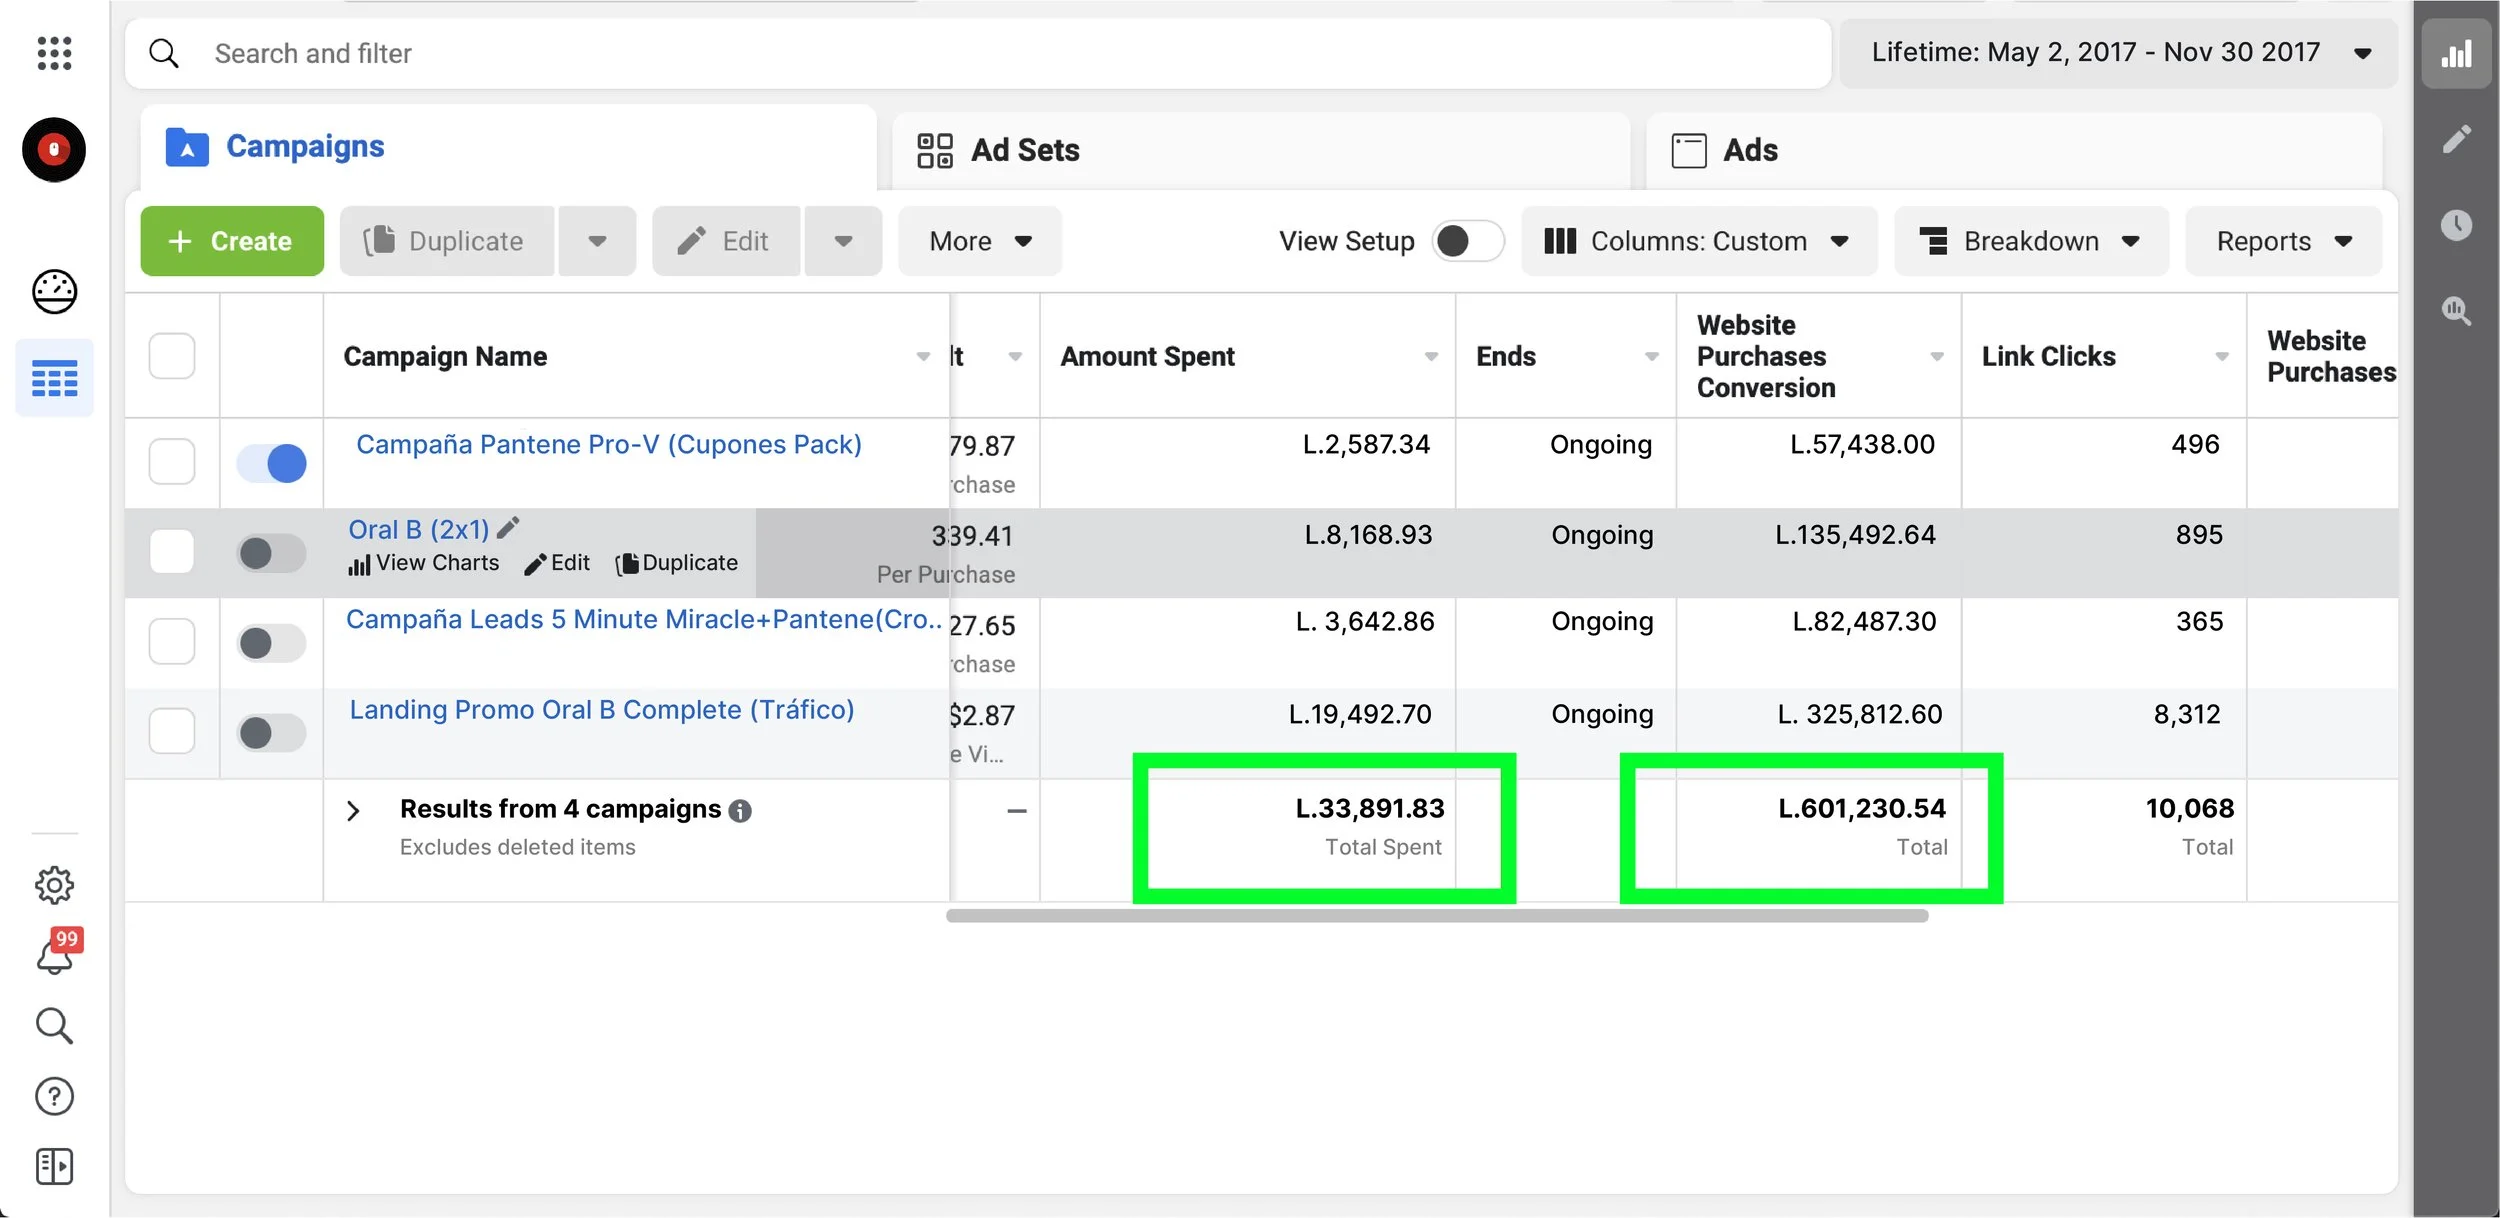This screenshot has width=2500, height=1218.
Task: Open the Ends column header menu
Action: coord(1651,357)
